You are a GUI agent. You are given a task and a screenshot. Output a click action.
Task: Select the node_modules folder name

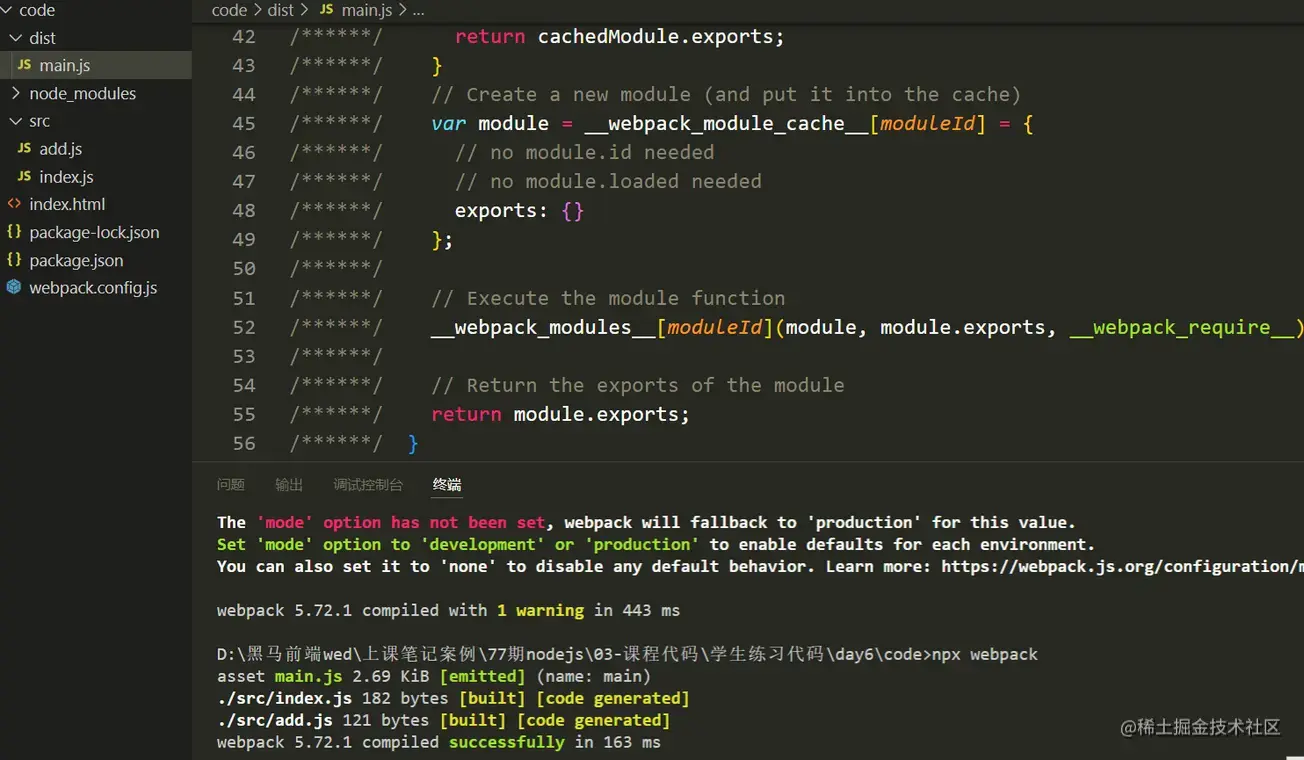pyautogui.click(x=83, y=93)
